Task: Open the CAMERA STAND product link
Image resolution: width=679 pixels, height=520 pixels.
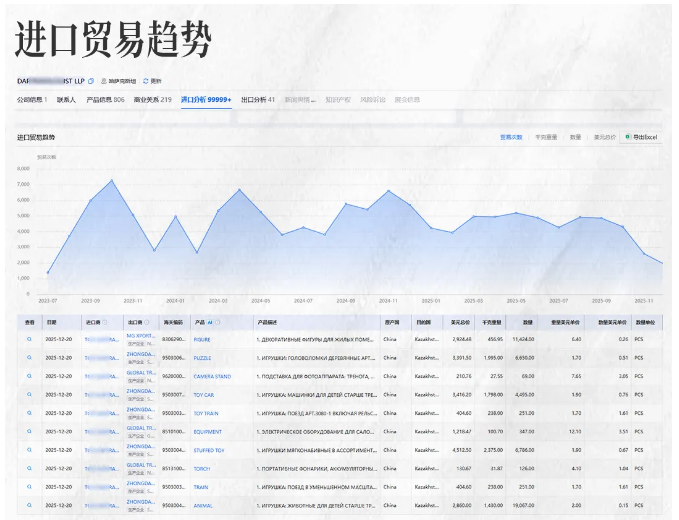Action: (212, 377)
